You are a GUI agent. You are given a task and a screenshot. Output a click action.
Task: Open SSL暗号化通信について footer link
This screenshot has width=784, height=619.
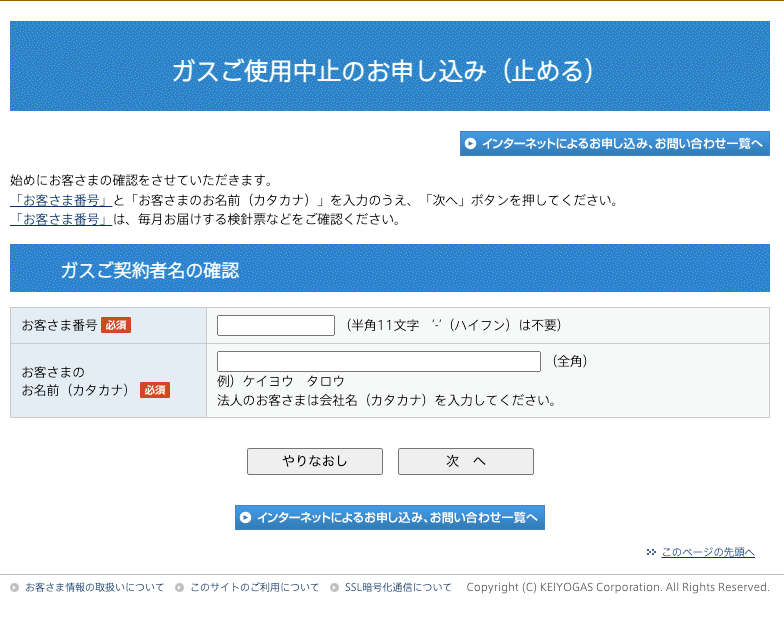pyautogui.click(x=398, y=588)
